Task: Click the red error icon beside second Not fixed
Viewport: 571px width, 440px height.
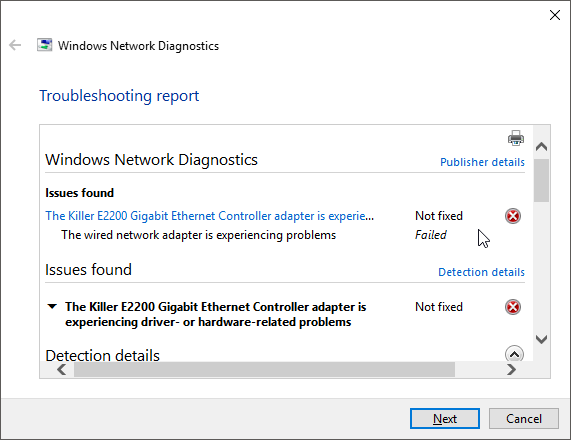Action: (x=513, y=307)
